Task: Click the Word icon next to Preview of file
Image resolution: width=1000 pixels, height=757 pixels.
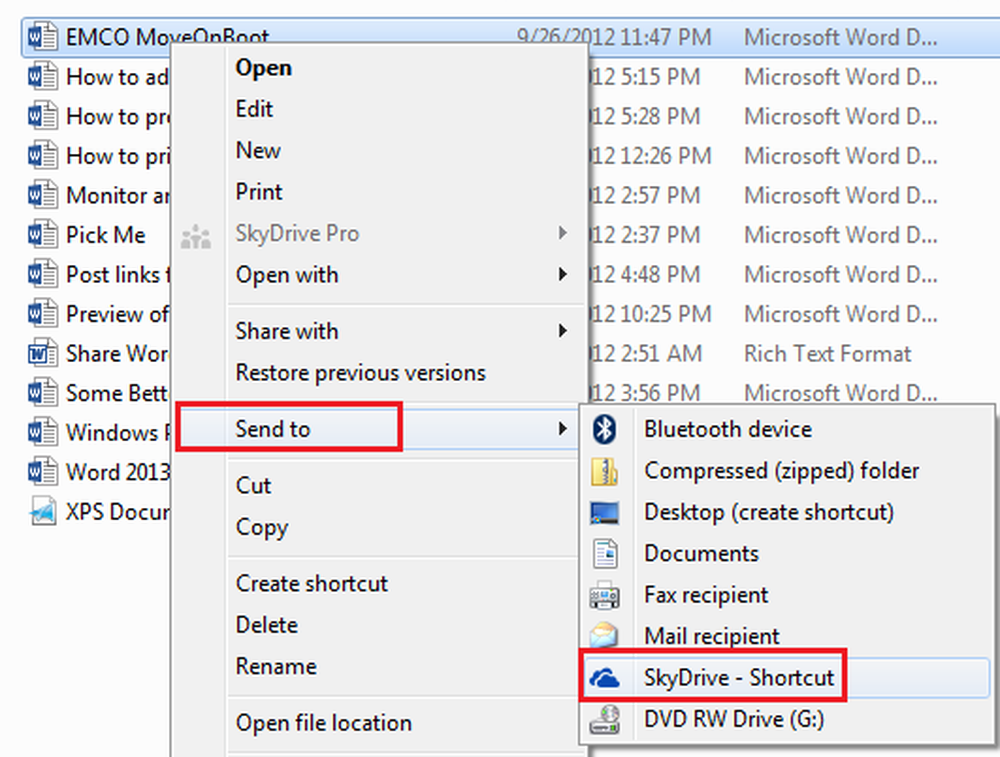Action: pyautogui.click(x=43, y=314)
